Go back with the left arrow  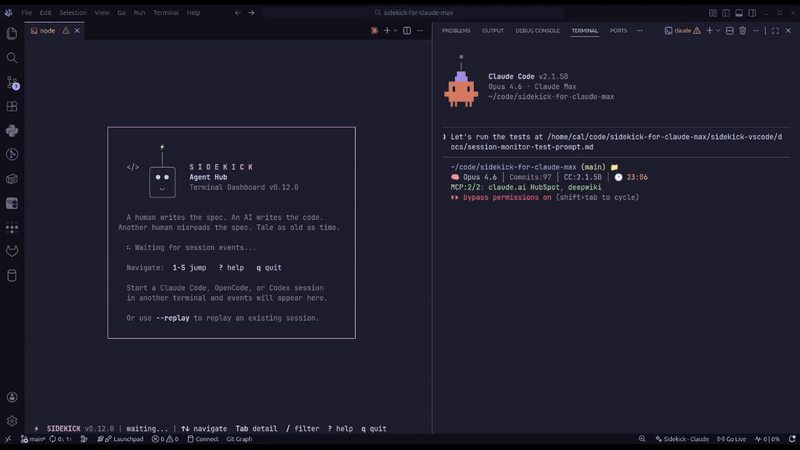(238, 13)
